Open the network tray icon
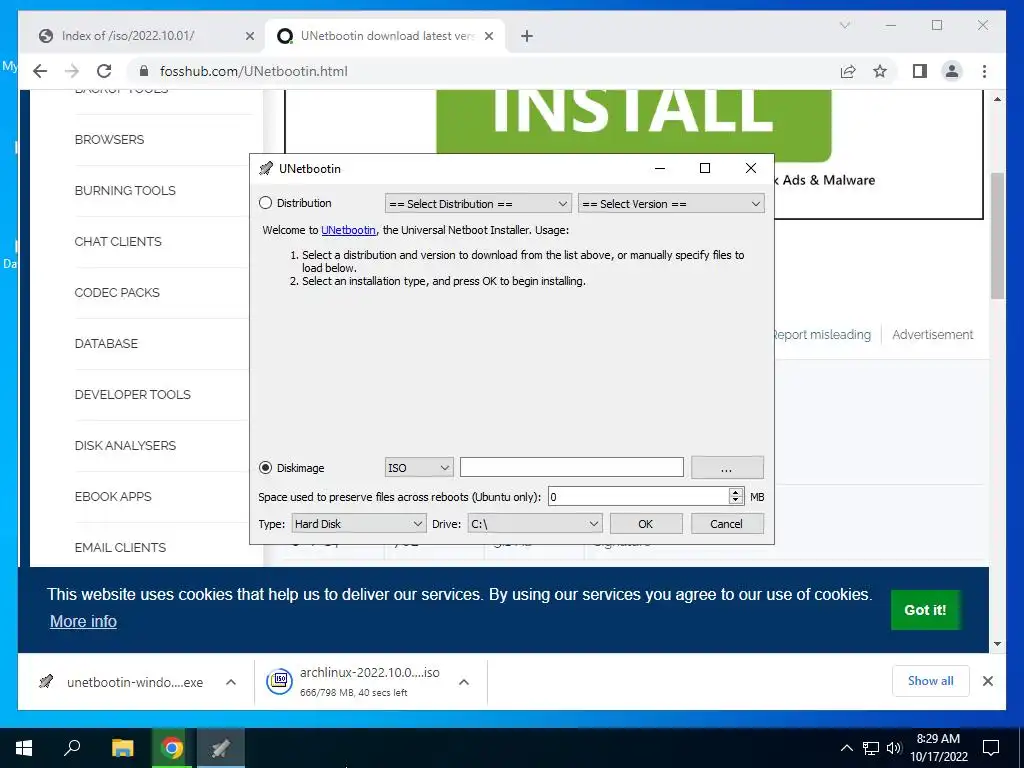Viewport: 1024px width, 768px height. [x=871, y=748]
